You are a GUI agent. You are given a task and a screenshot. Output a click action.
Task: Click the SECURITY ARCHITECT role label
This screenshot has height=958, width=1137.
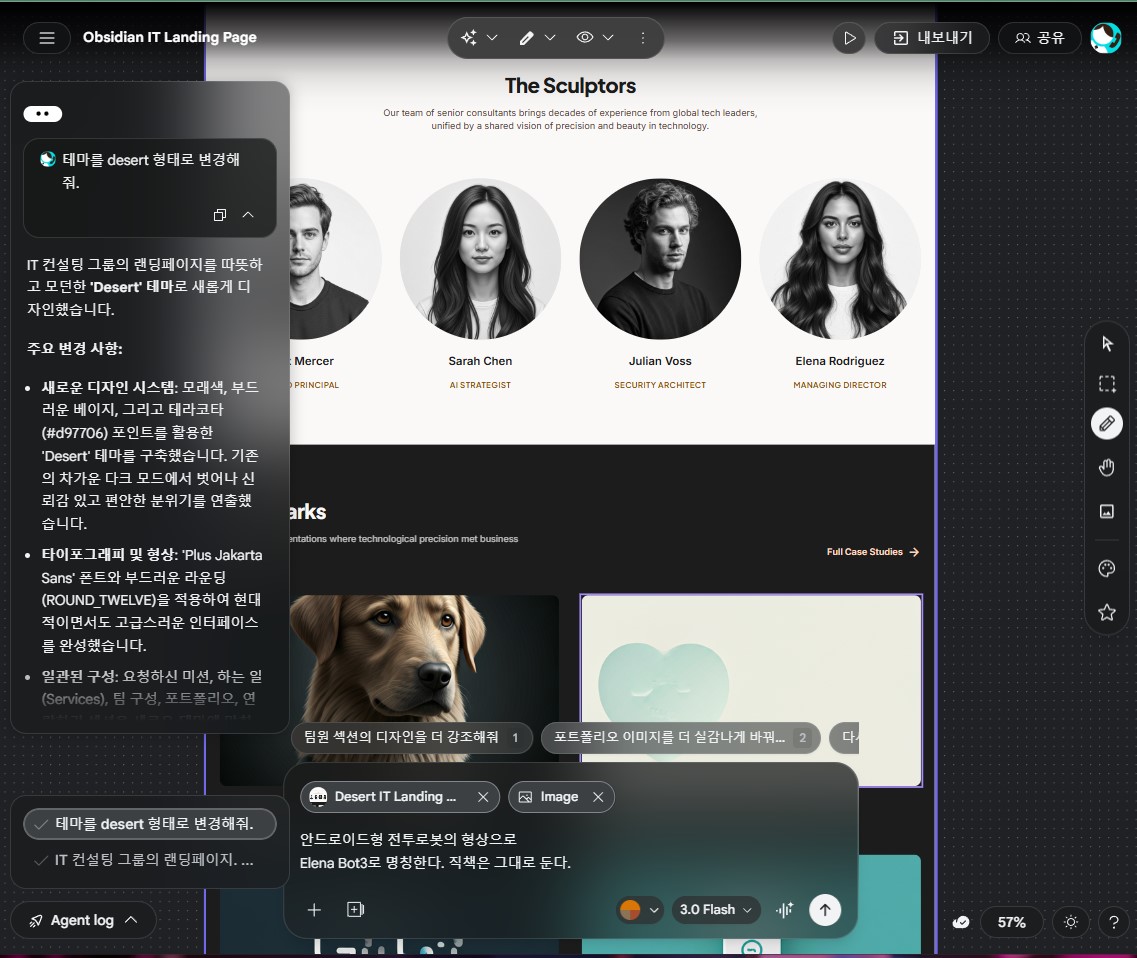(x=660, y=385)
